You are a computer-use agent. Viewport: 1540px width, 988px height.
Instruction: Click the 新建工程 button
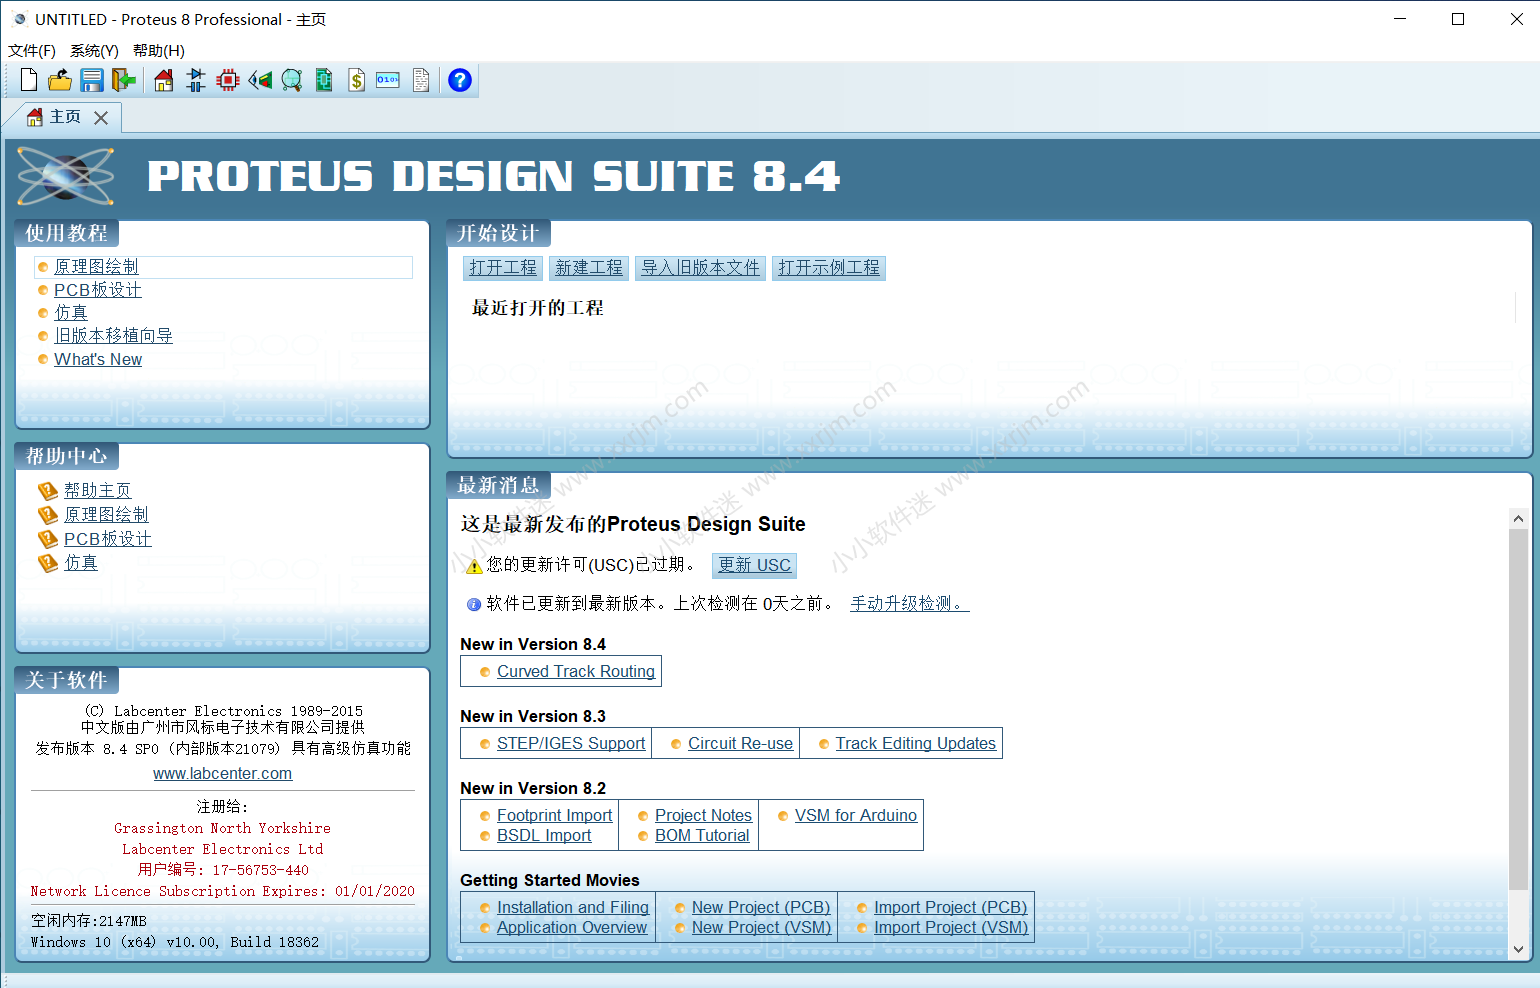point(589,268)
